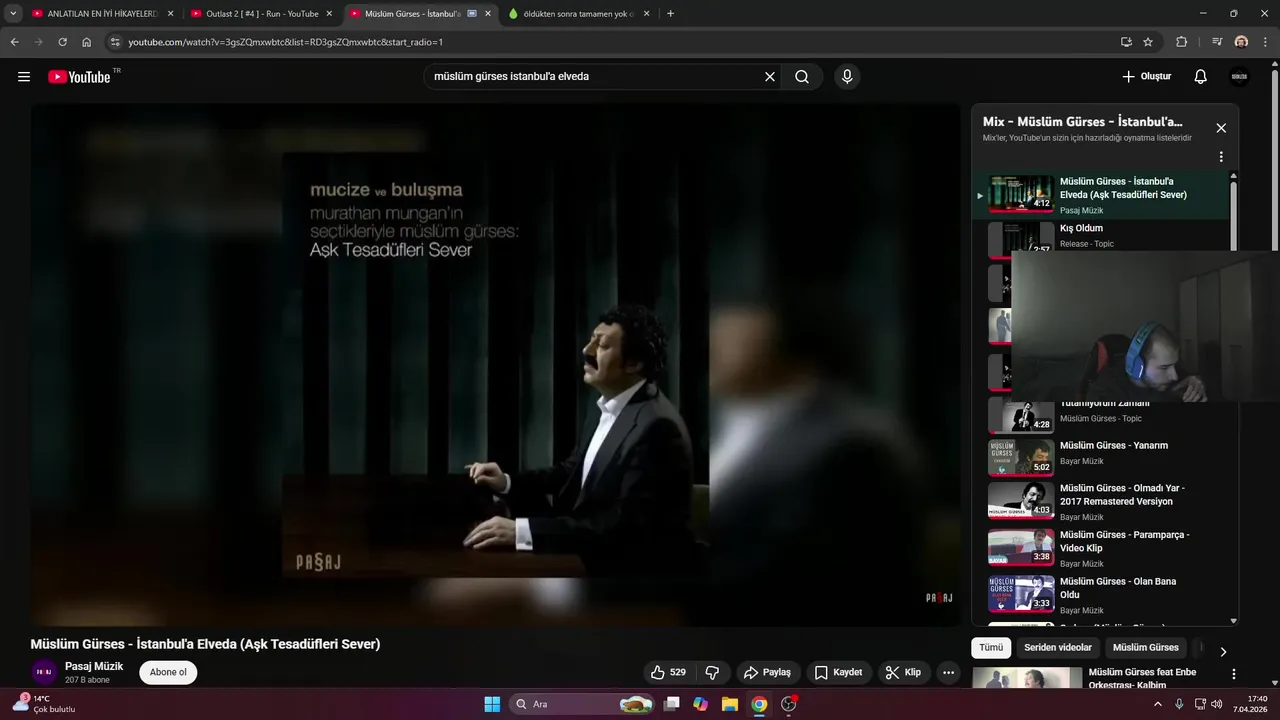Show more filter chips with the arrow
Image resolution: width=1280 pixels, height=720 pixels.
coord(1222,651)
